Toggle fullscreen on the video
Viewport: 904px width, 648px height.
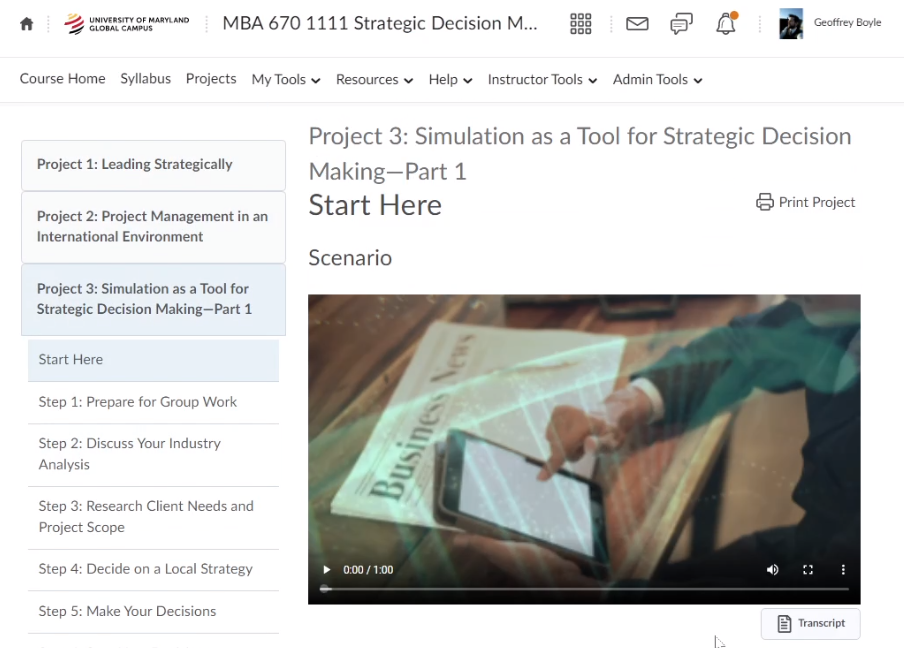point(808,570)
